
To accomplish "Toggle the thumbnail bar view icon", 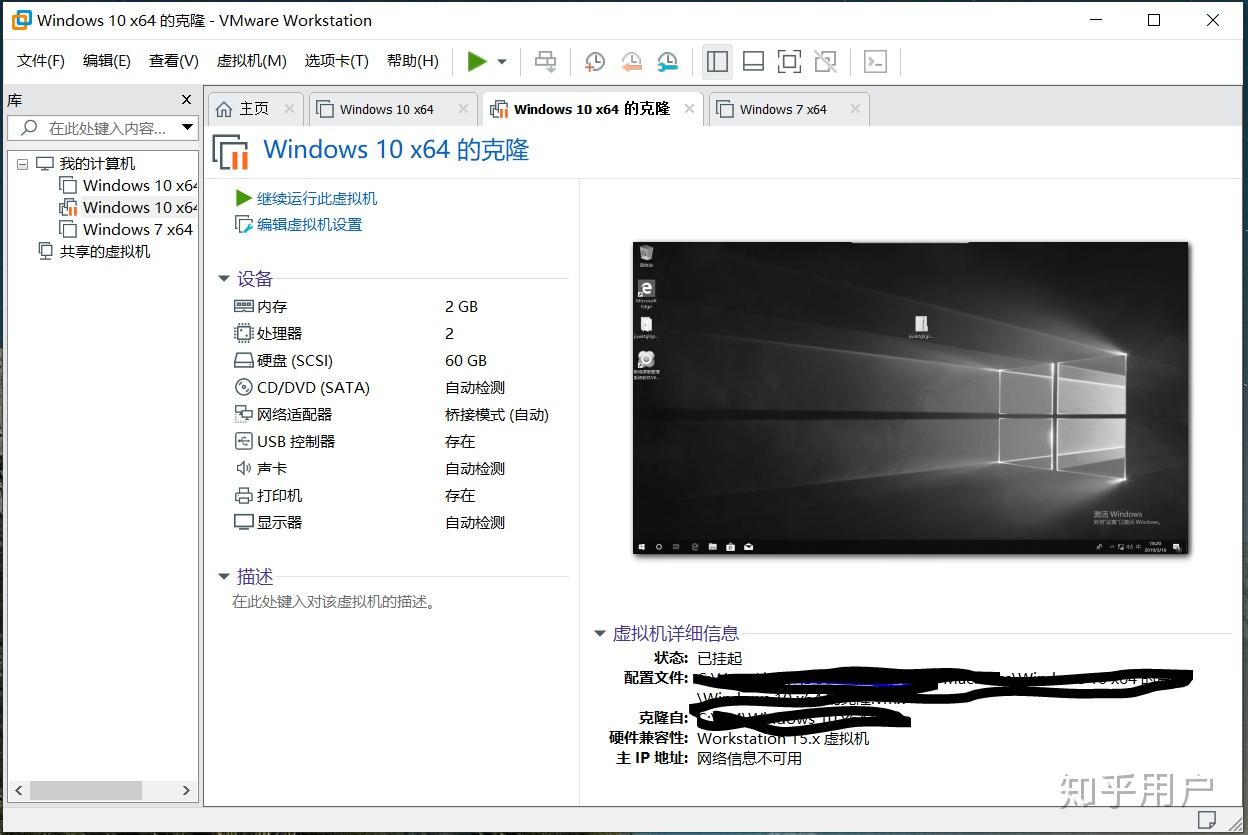I will click(x=753, y=62).
